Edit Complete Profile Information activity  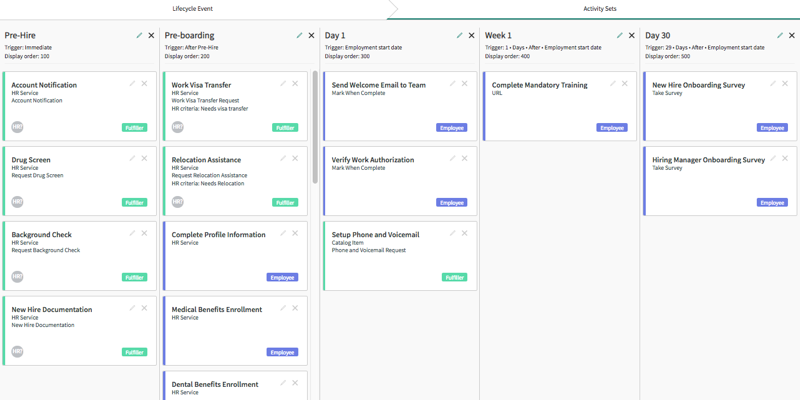(x=283, y=233)
